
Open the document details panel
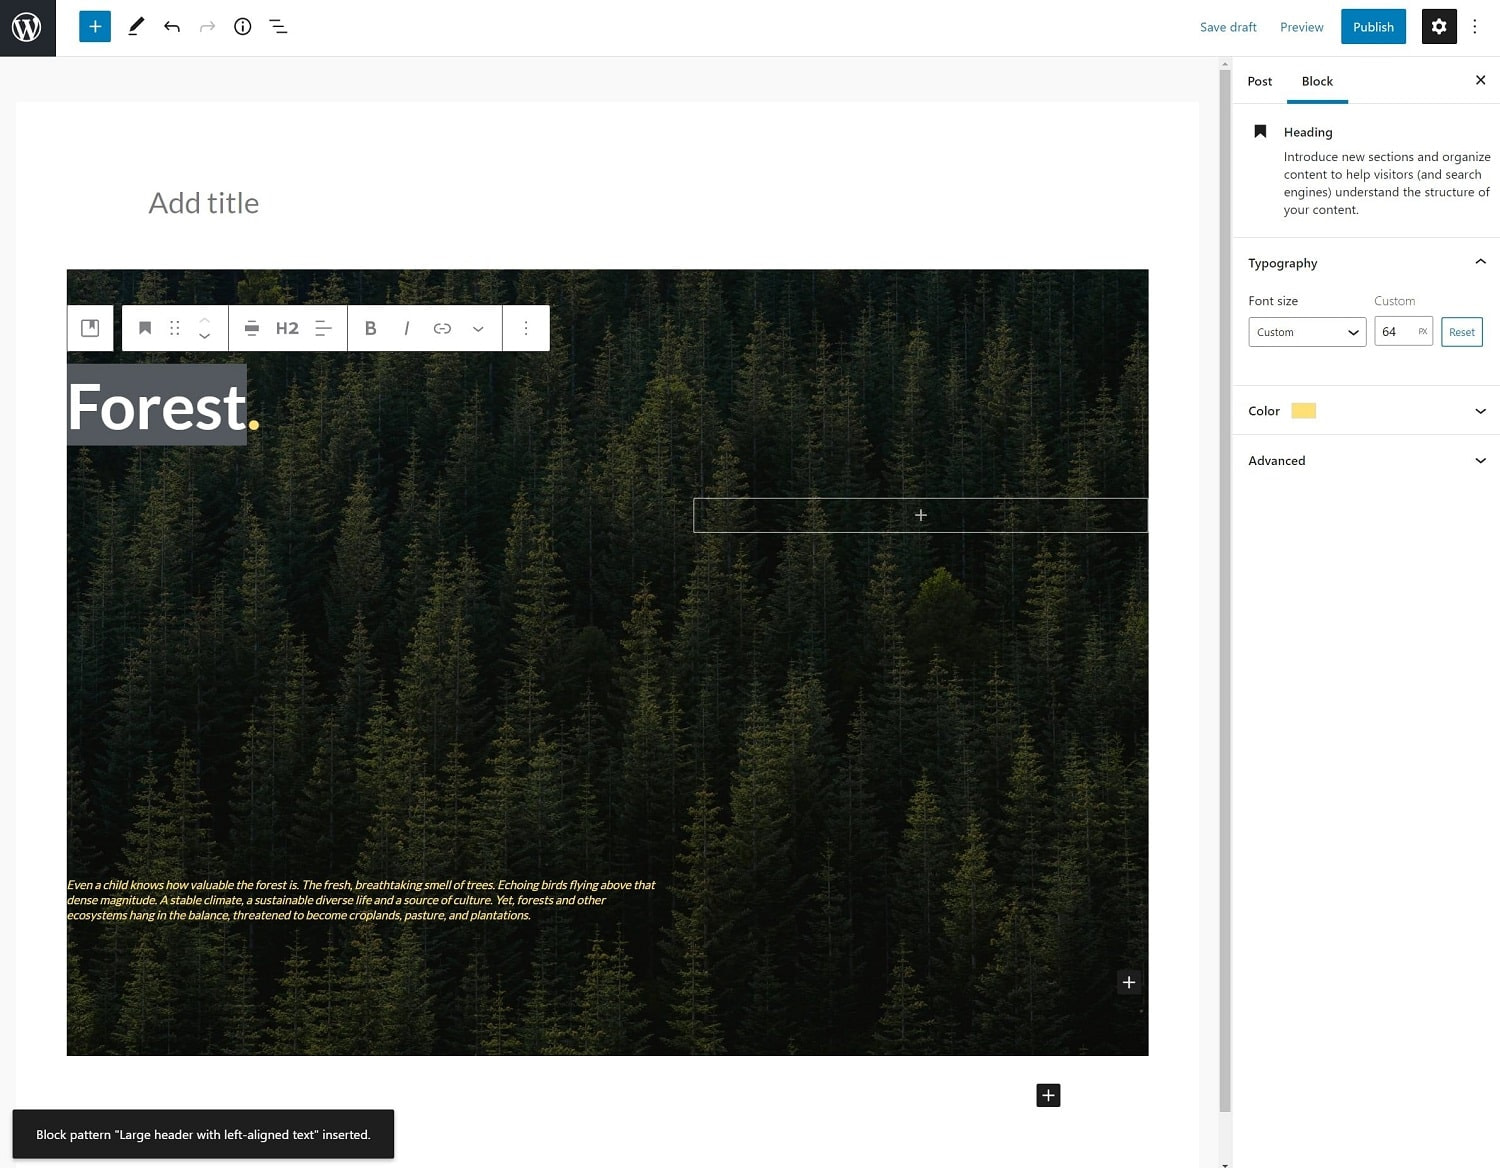tap(242, 26)
